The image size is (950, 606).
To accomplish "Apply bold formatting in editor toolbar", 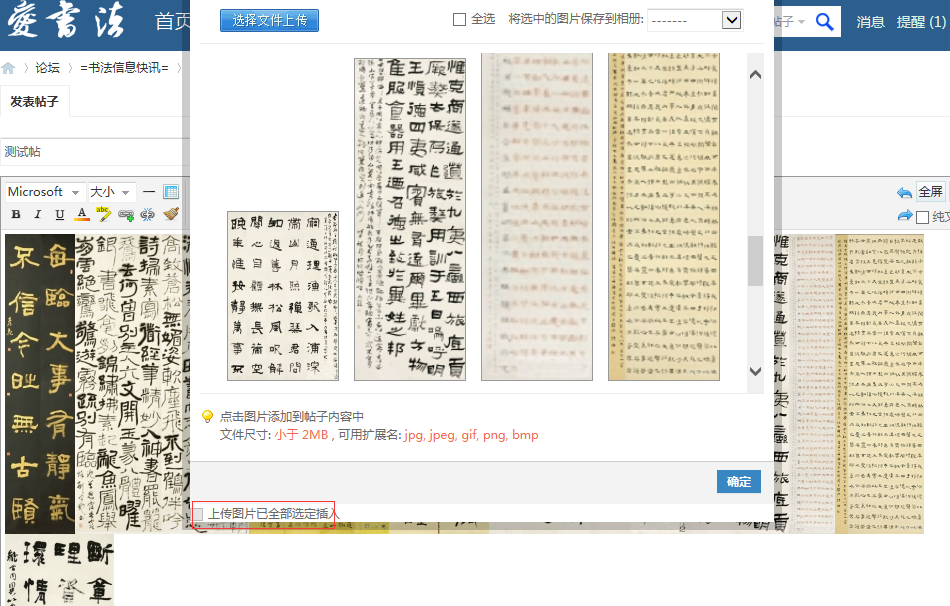I will coord(16,214).
